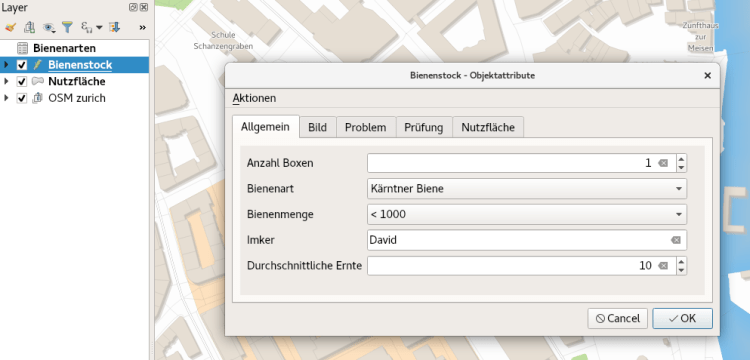Switch to the Prüfung tab
Image resolution: width=750 pixels, height=360 pixels.
pyautogui.click(x=424, y=128)
